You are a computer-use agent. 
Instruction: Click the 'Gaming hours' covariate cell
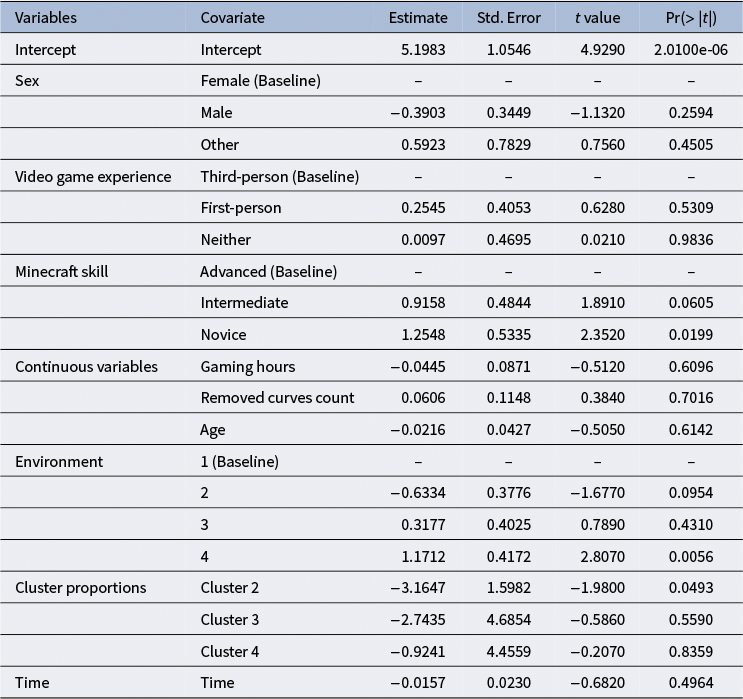point(247,367)
